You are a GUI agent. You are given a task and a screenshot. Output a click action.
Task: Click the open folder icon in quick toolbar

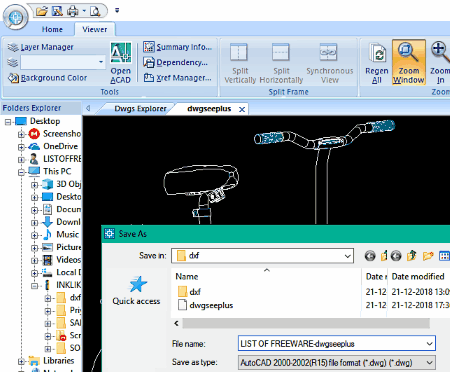[42, 11]
